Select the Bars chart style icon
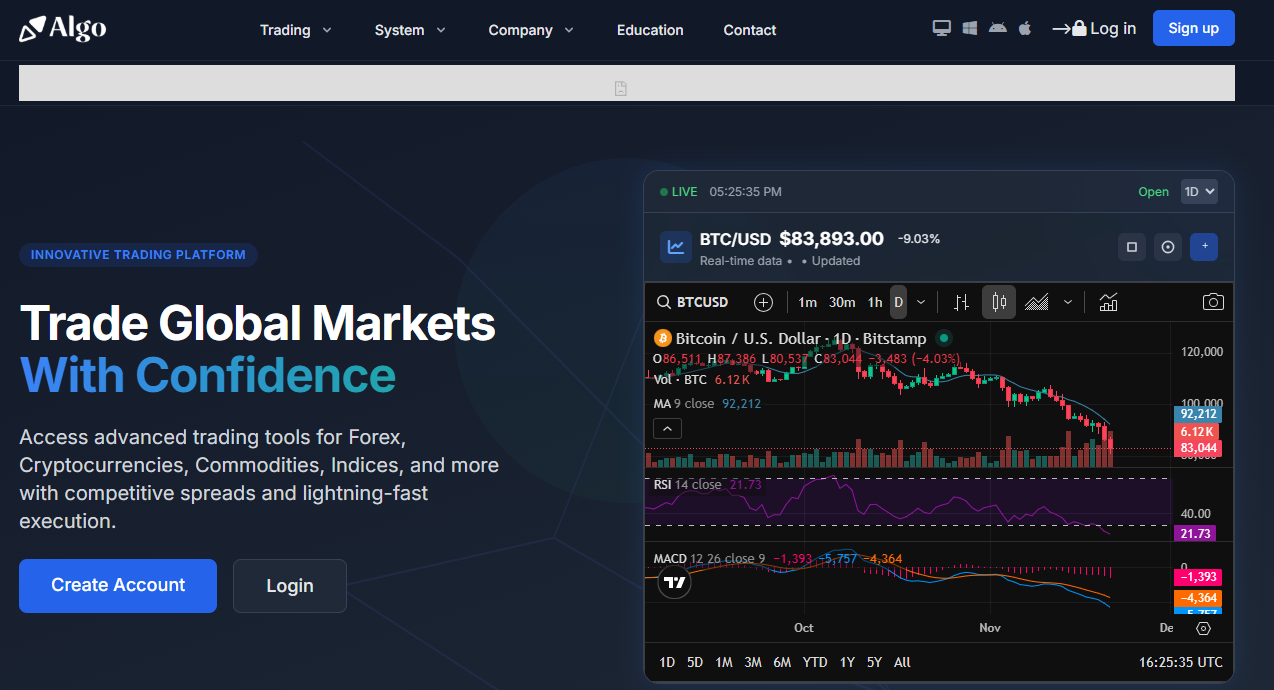 pos(961,302)
